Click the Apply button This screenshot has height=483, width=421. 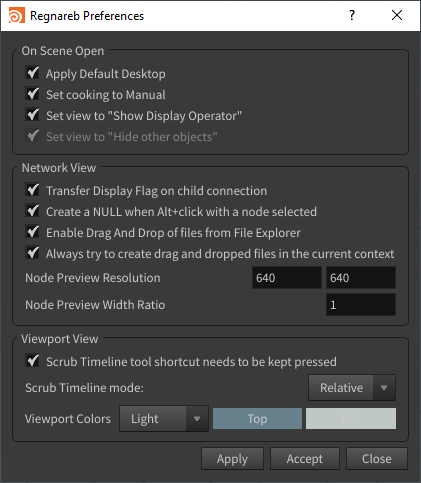(x=232, y=459)
